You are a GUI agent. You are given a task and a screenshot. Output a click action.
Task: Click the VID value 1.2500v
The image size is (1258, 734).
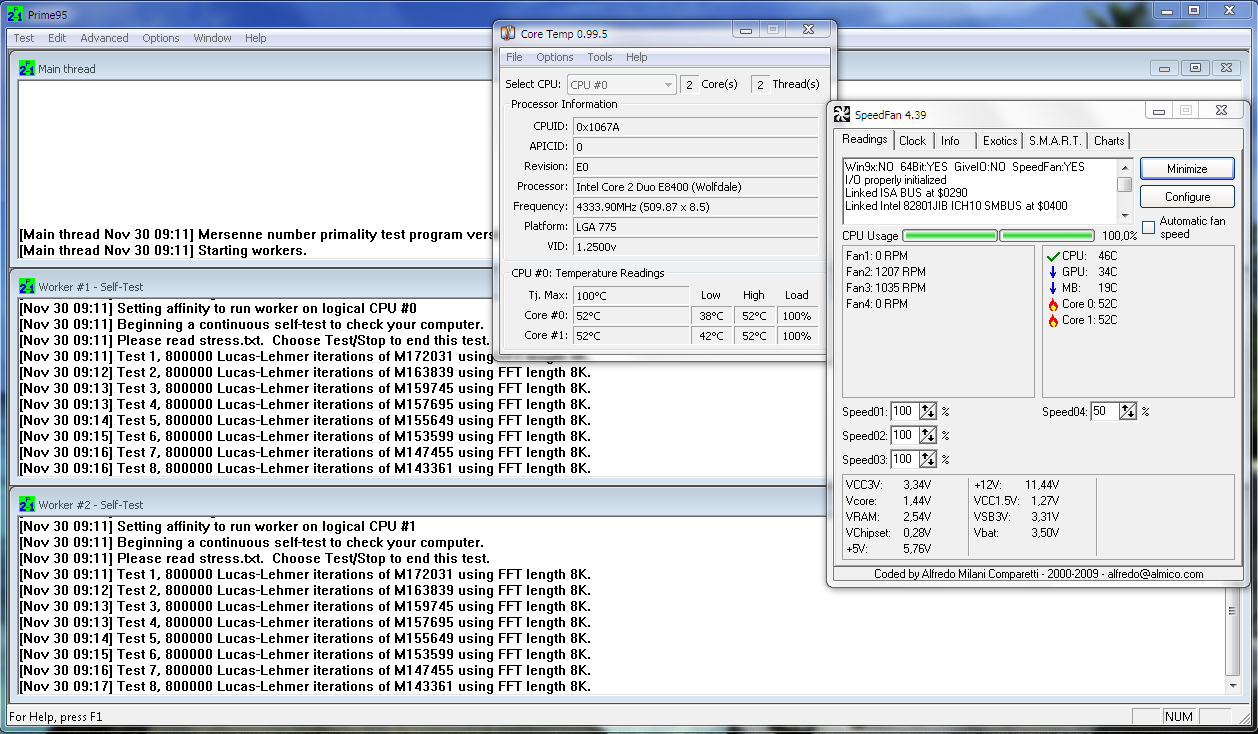(x=696, y=247)
